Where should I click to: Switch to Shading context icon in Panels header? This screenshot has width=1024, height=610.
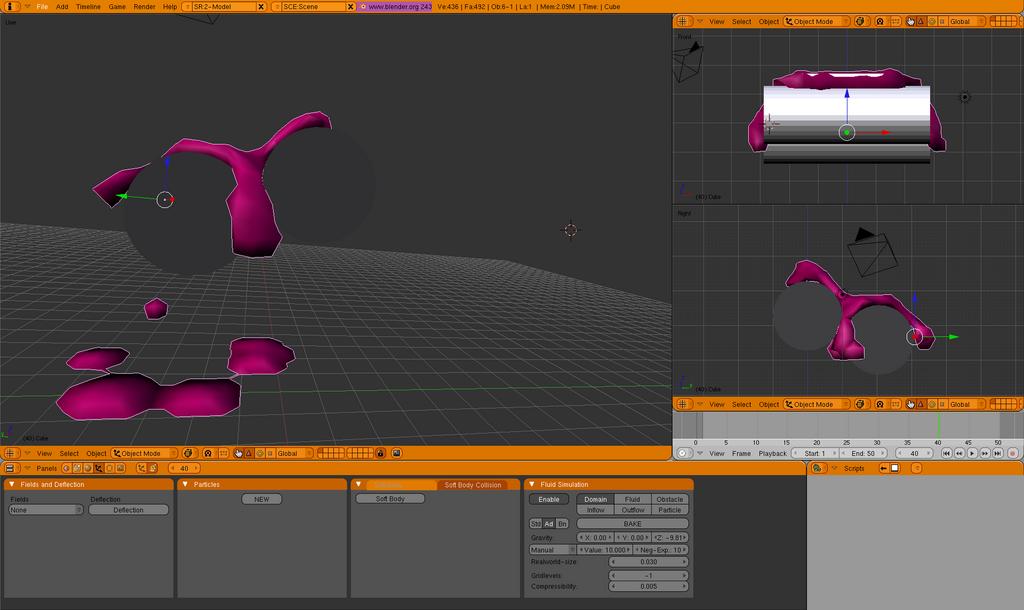(88, 468)
